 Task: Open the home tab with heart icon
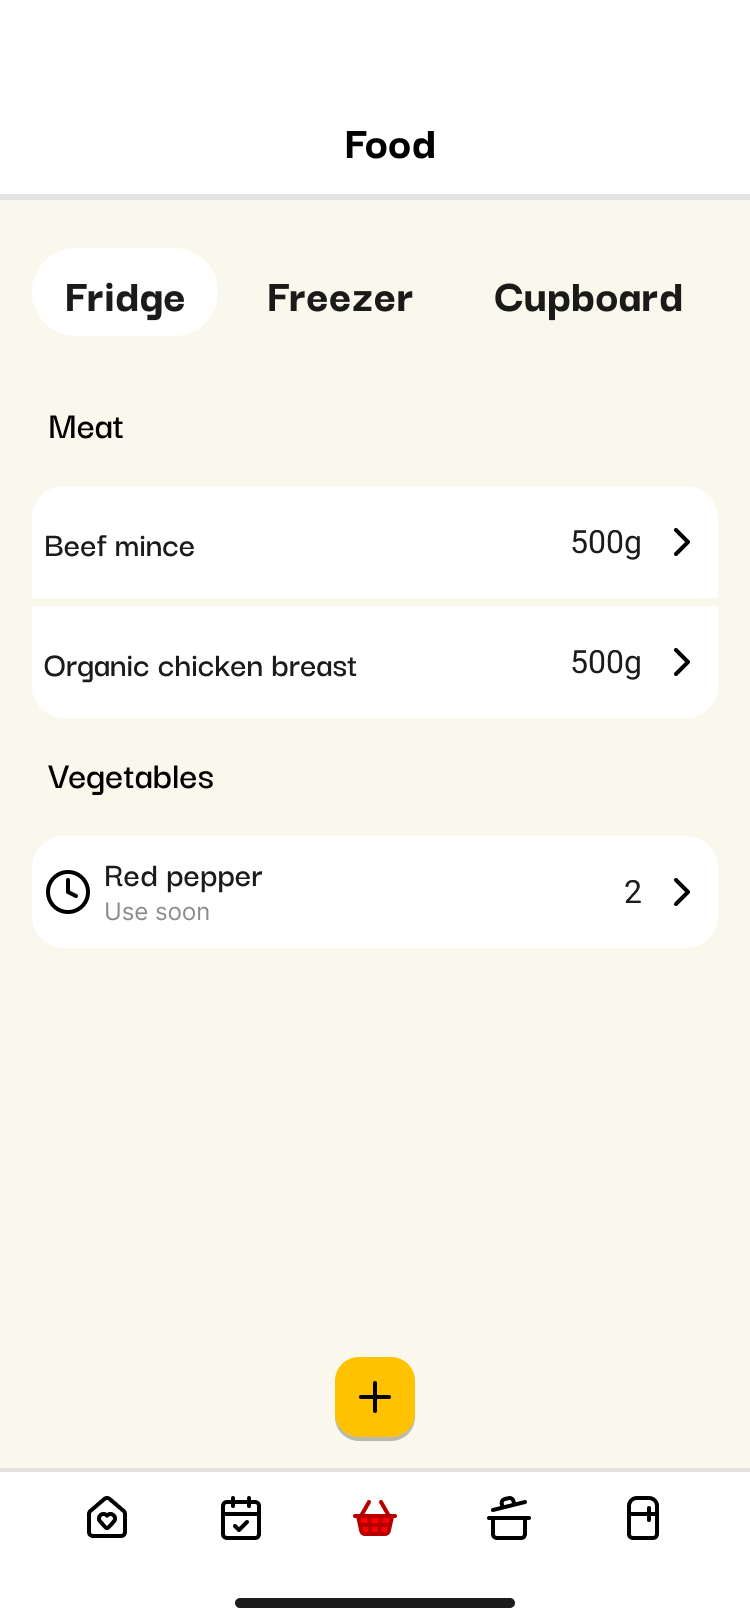click(107, 1518)
